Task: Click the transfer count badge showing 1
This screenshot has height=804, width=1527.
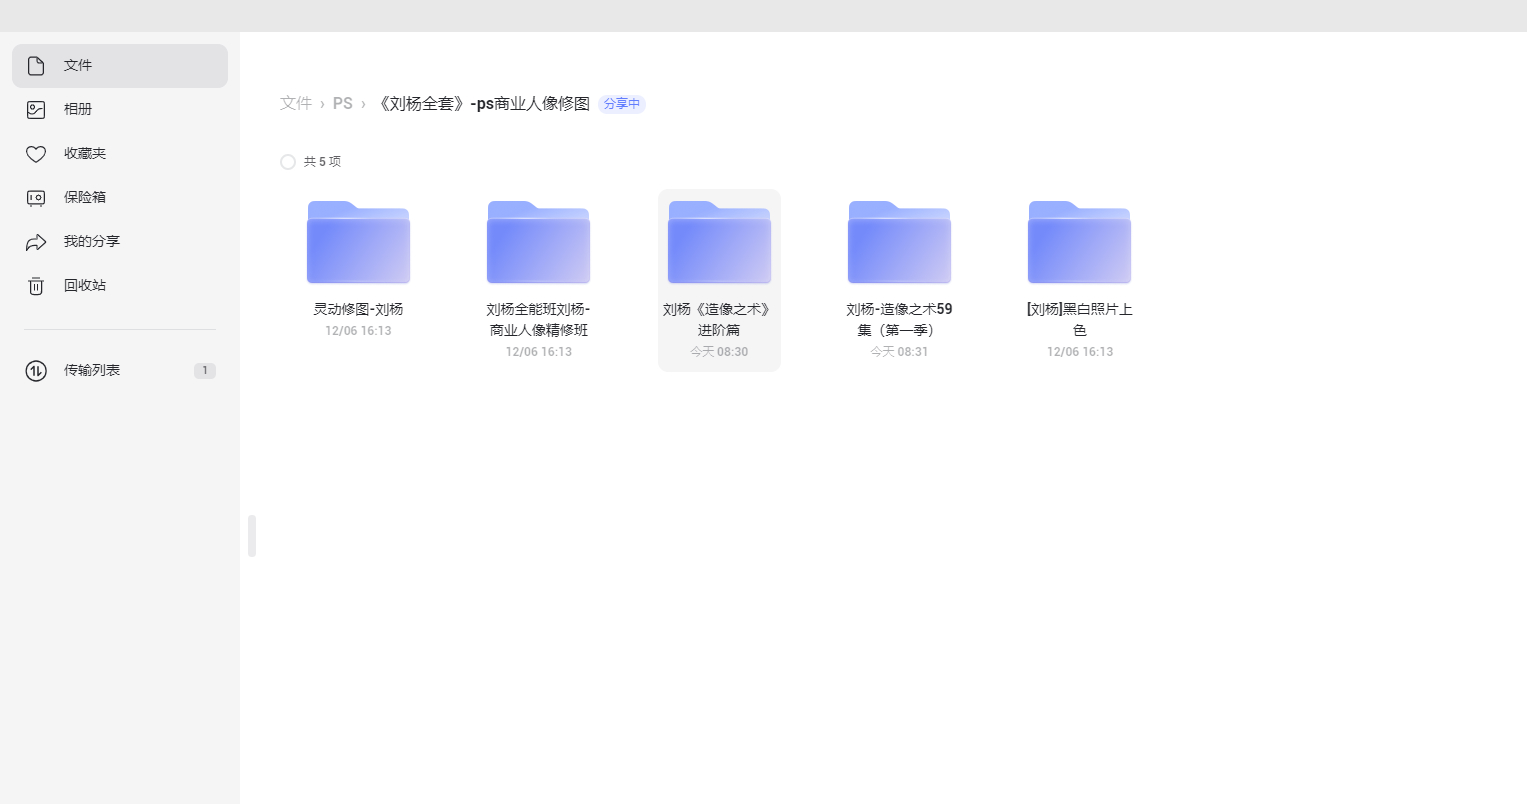Action: click(205, 371)
